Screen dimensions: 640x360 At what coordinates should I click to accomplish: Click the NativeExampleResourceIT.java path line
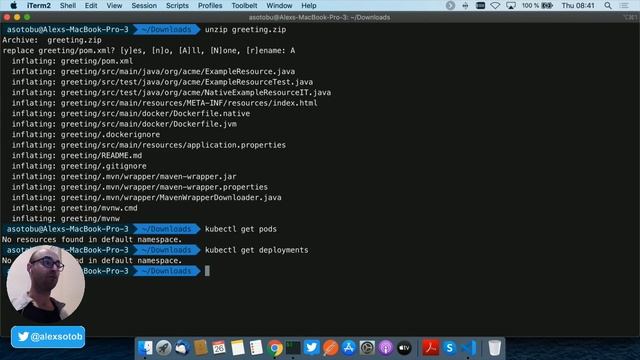pos(171,92)
